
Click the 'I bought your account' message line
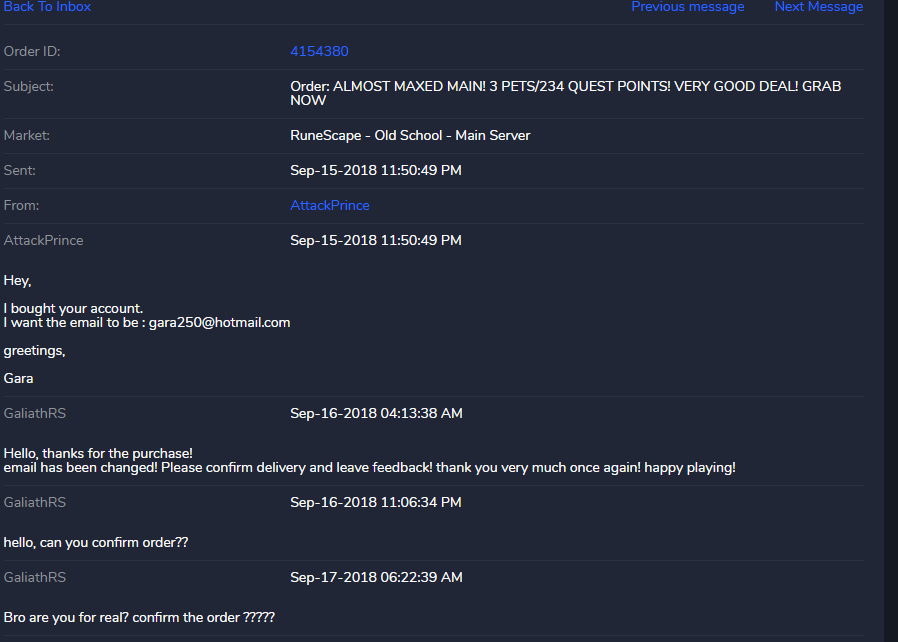pos(73,308)
